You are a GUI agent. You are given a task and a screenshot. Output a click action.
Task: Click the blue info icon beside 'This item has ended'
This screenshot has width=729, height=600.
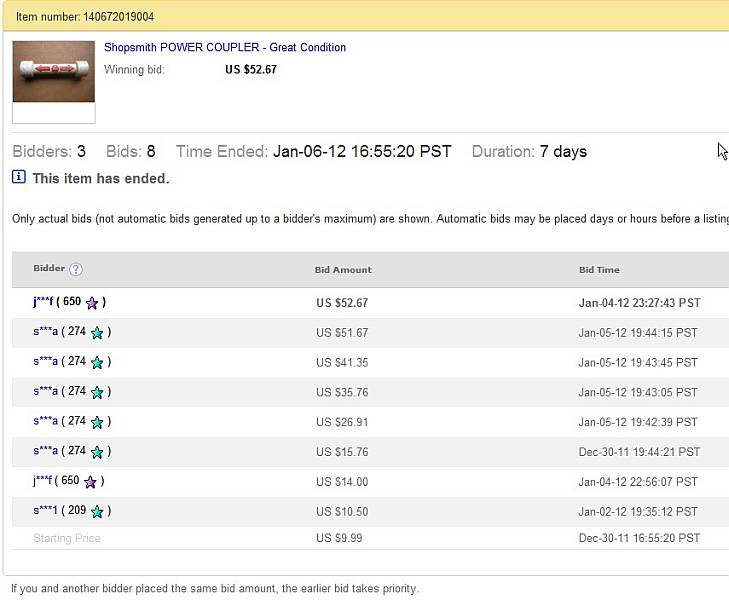(x=19, y=177)
